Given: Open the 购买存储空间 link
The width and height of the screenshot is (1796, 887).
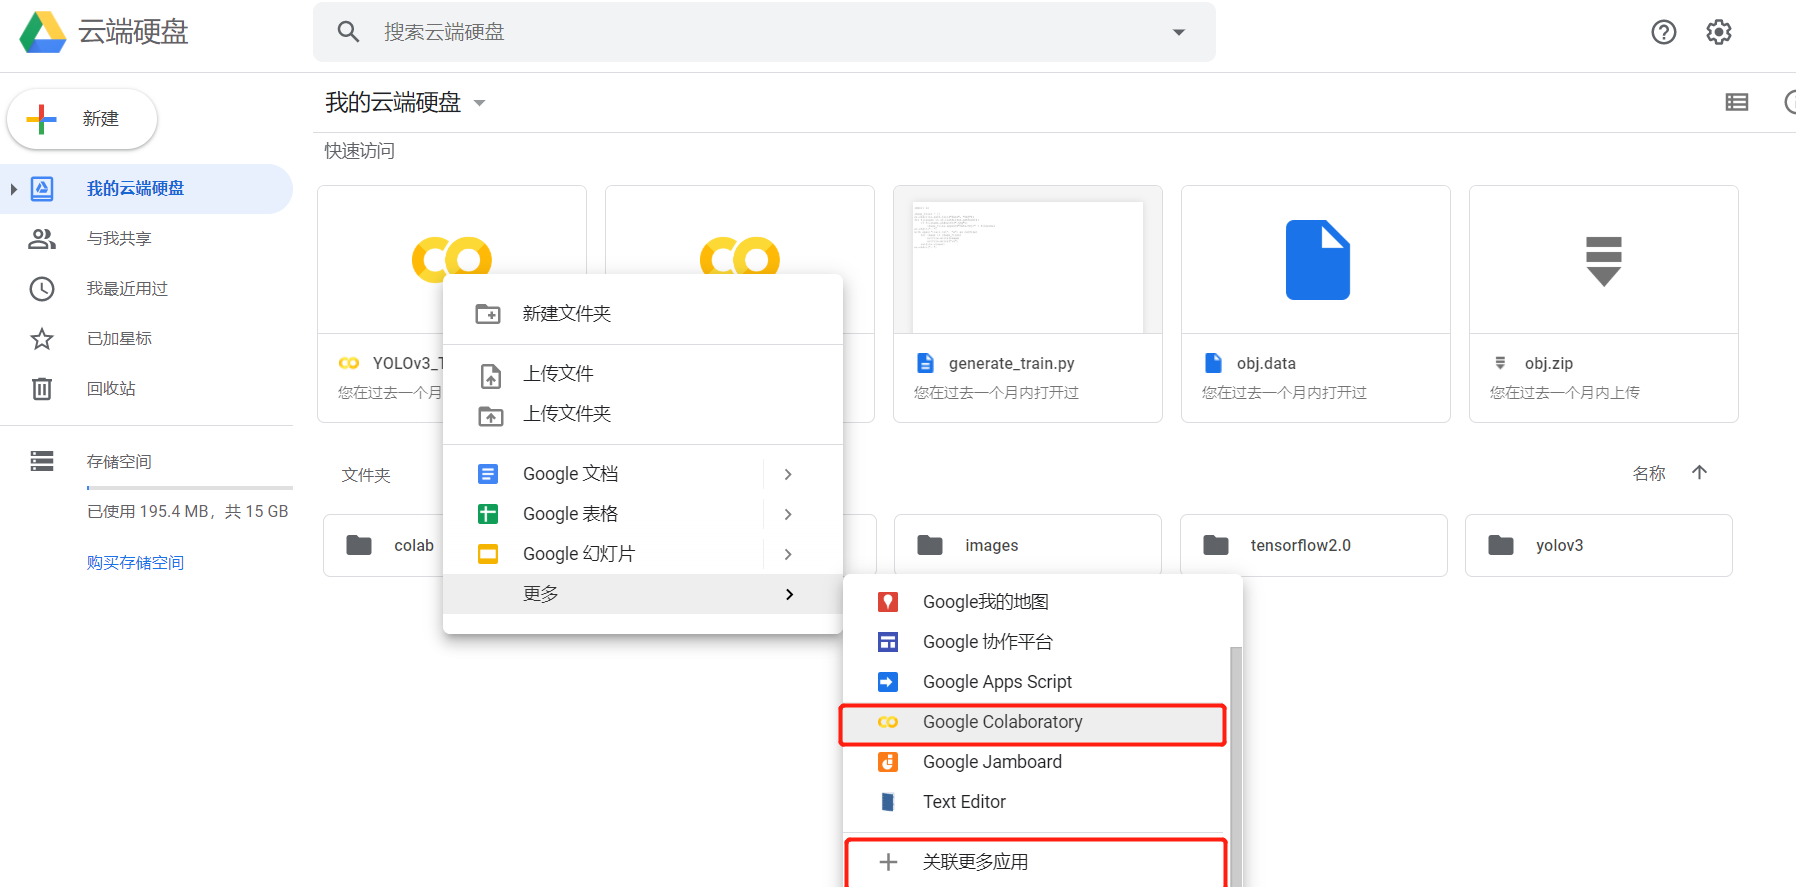Looking at the screenshot, I should [x=135, y=563].
